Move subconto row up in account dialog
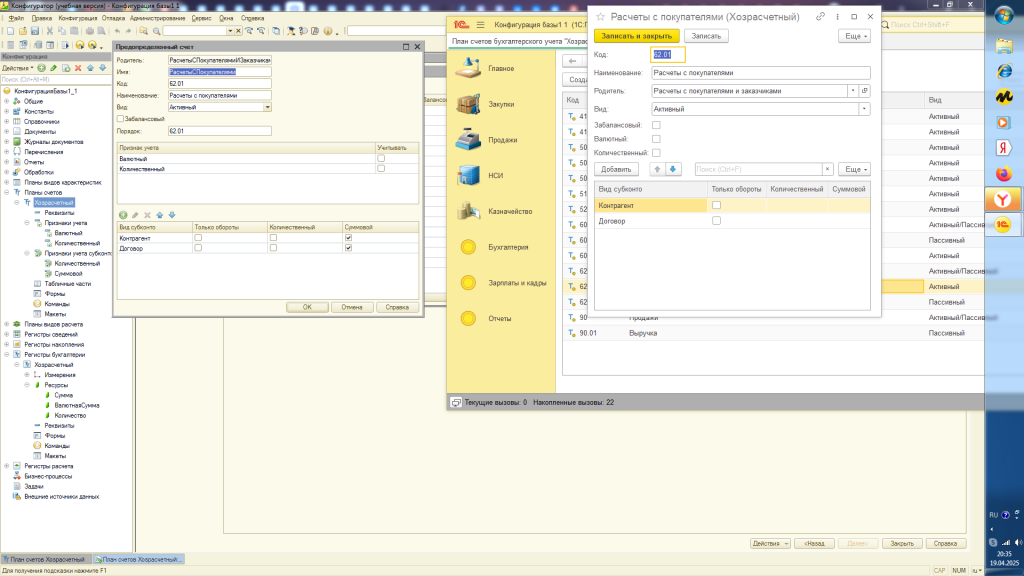This screenshot has width=1024, height=576. (x=658, y=169)
